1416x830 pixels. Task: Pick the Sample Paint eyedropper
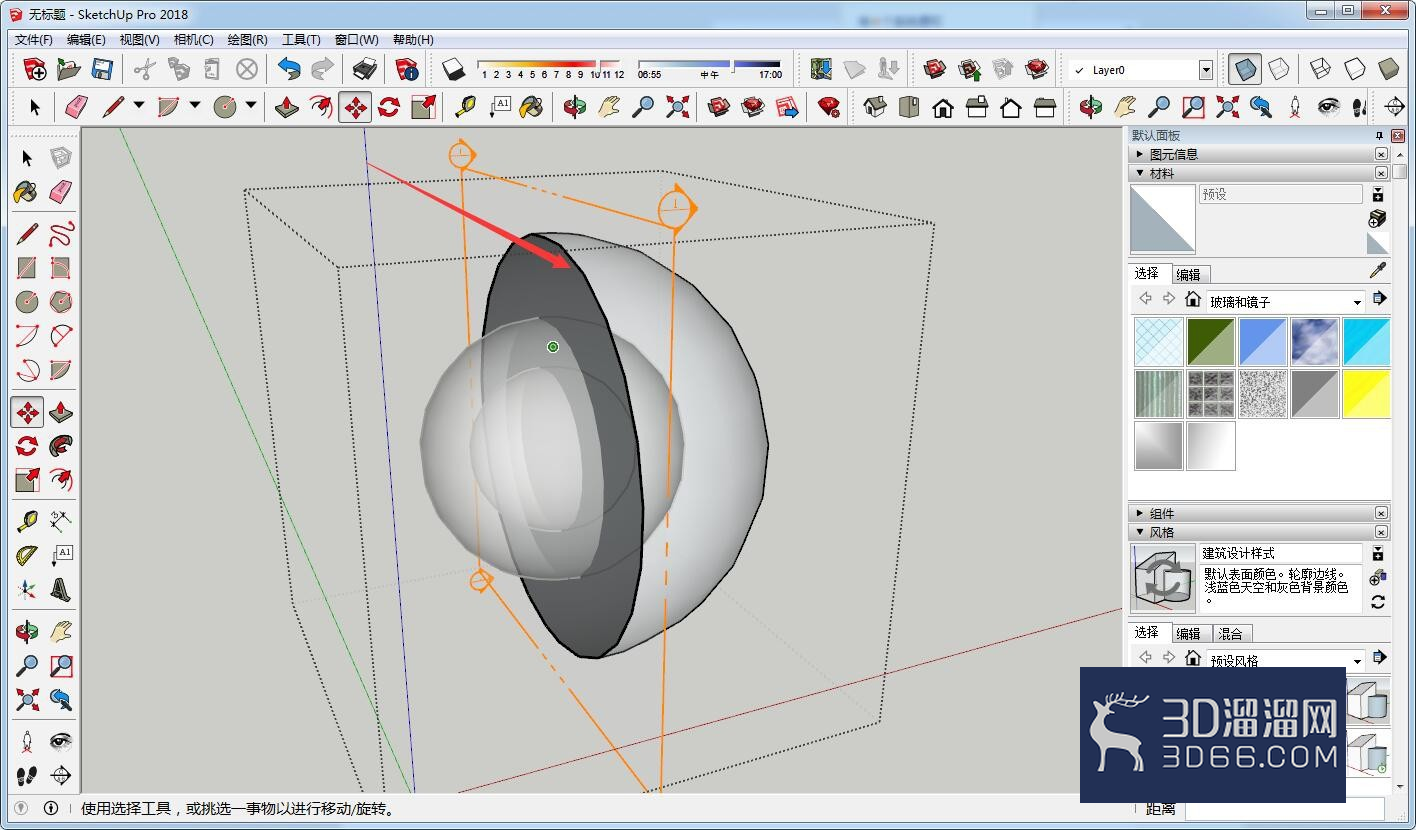[x=1378, y=271]
